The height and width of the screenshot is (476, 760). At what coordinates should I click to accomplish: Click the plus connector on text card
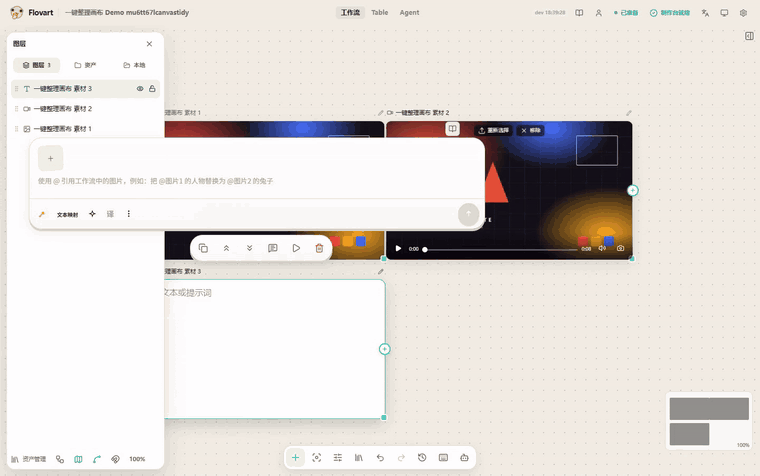[384, 349]
